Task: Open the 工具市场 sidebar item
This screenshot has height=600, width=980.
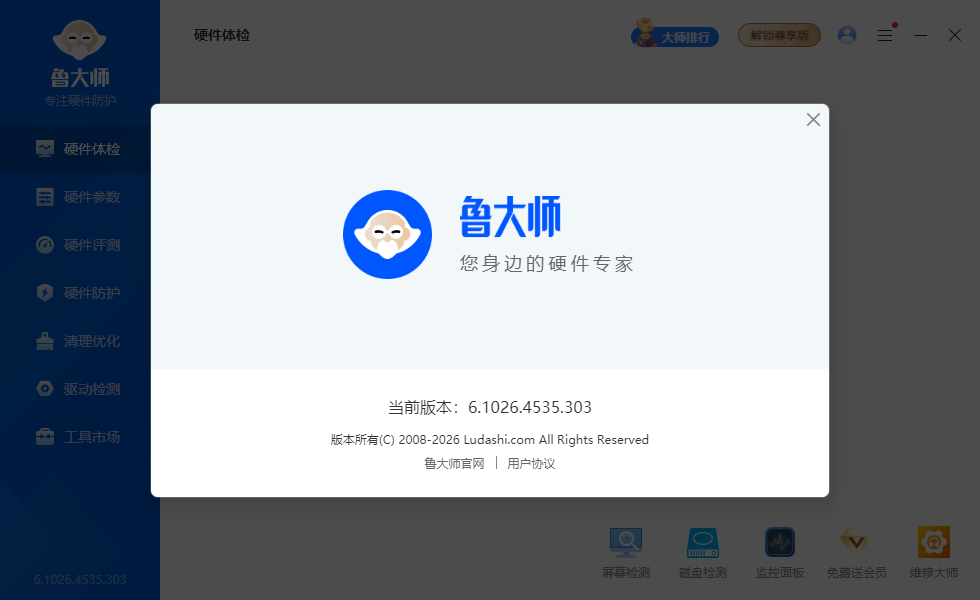Action: pyautogui.click(x=80, y=437)
